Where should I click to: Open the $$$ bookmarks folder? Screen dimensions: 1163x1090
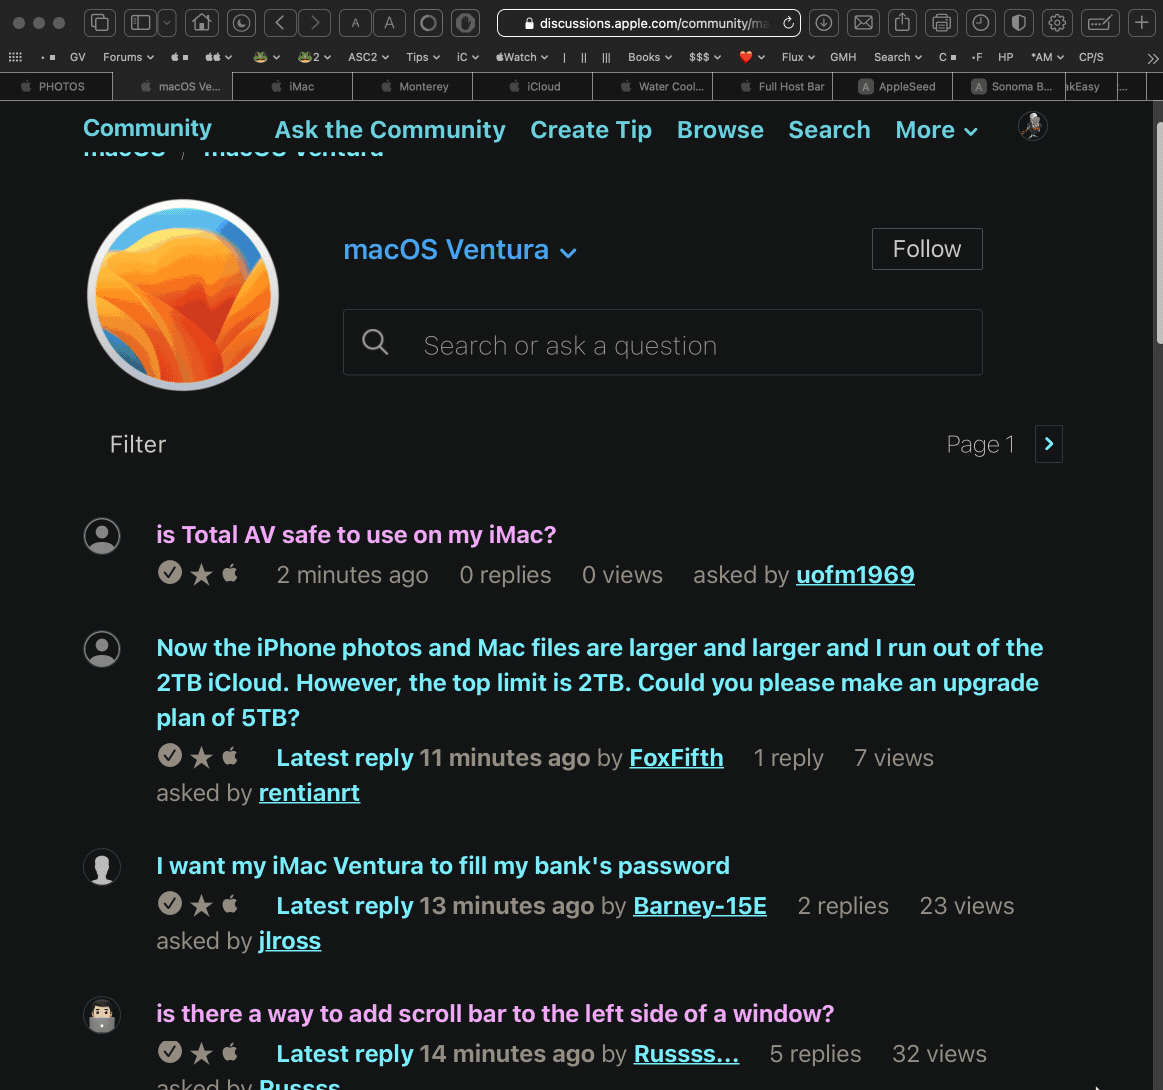pyautogui.click(x=705, y=57)
